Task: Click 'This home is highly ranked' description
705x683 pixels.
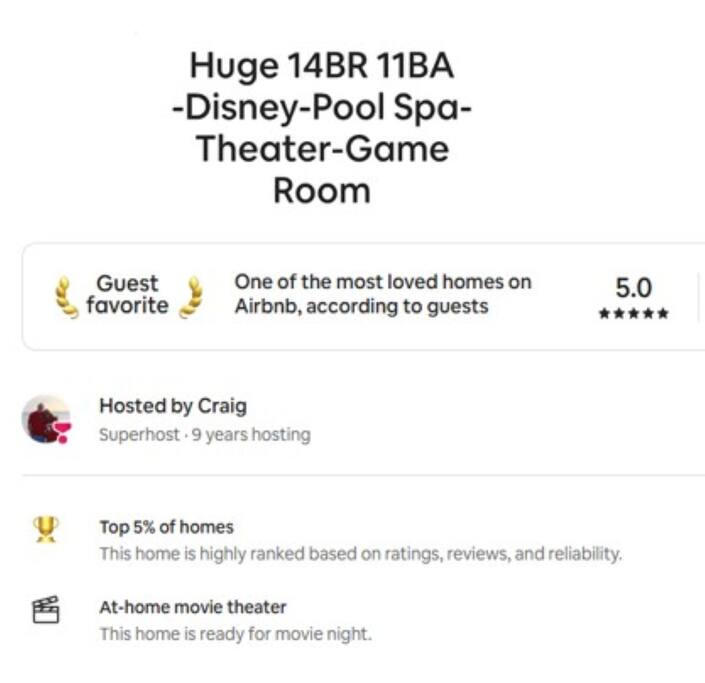Action: click(360, 554)
